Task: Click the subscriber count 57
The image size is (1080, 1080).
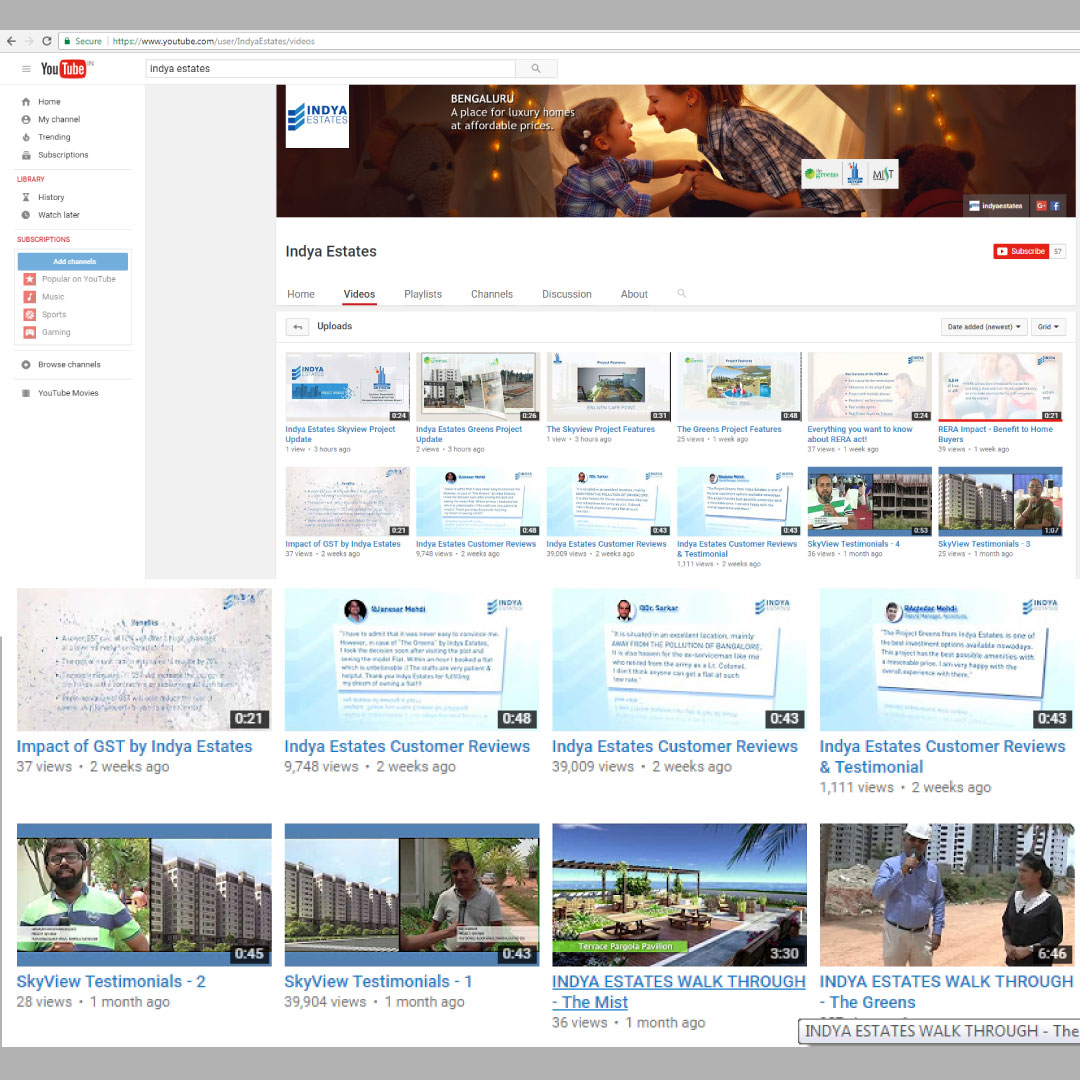Action: point(1058,251)
